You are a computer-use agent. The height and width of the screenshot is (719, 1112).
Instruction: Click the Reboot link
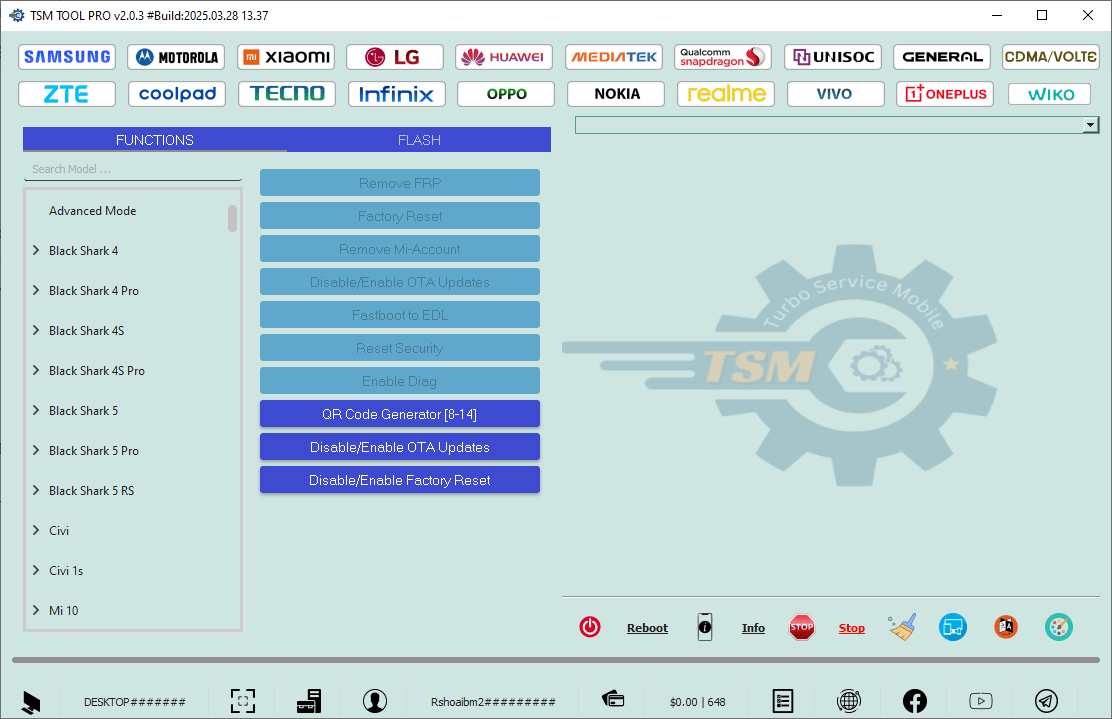[647, 627]
